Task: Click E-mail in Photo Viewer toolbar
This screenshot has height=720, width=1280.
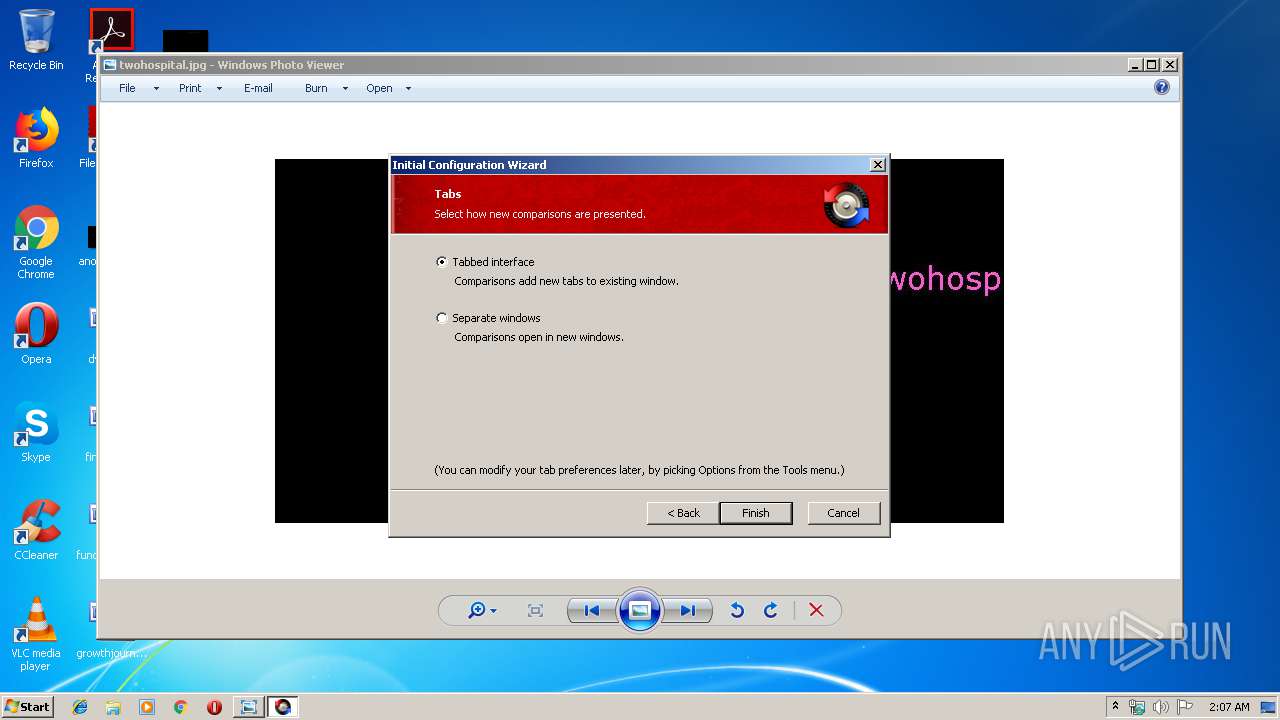Action: [258, 88]
